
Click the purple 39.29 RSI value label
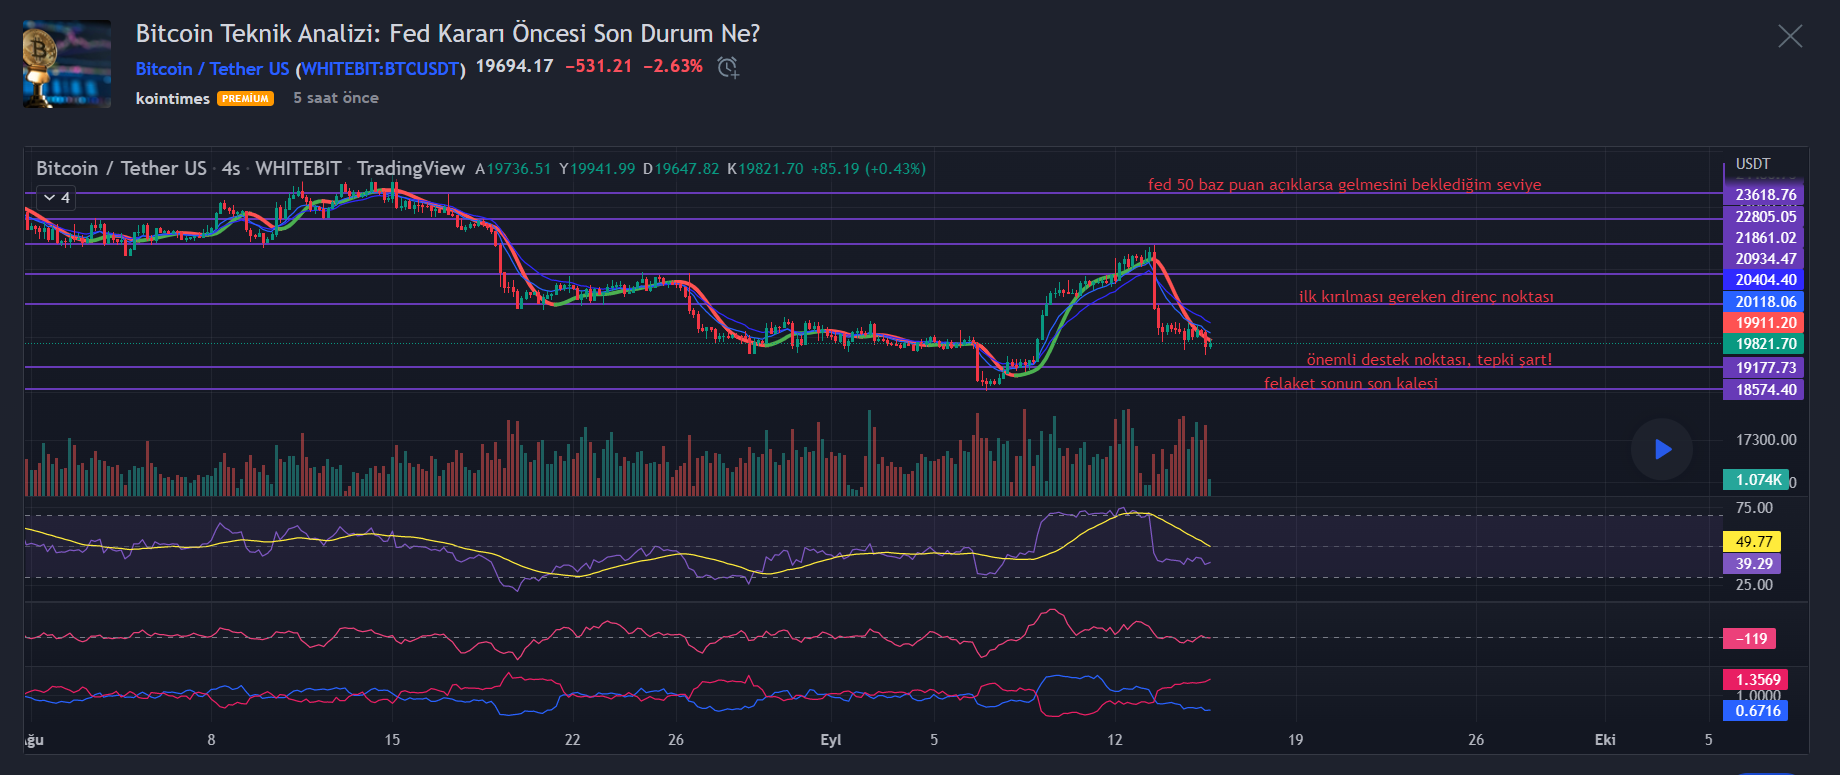pos(1752,564)
